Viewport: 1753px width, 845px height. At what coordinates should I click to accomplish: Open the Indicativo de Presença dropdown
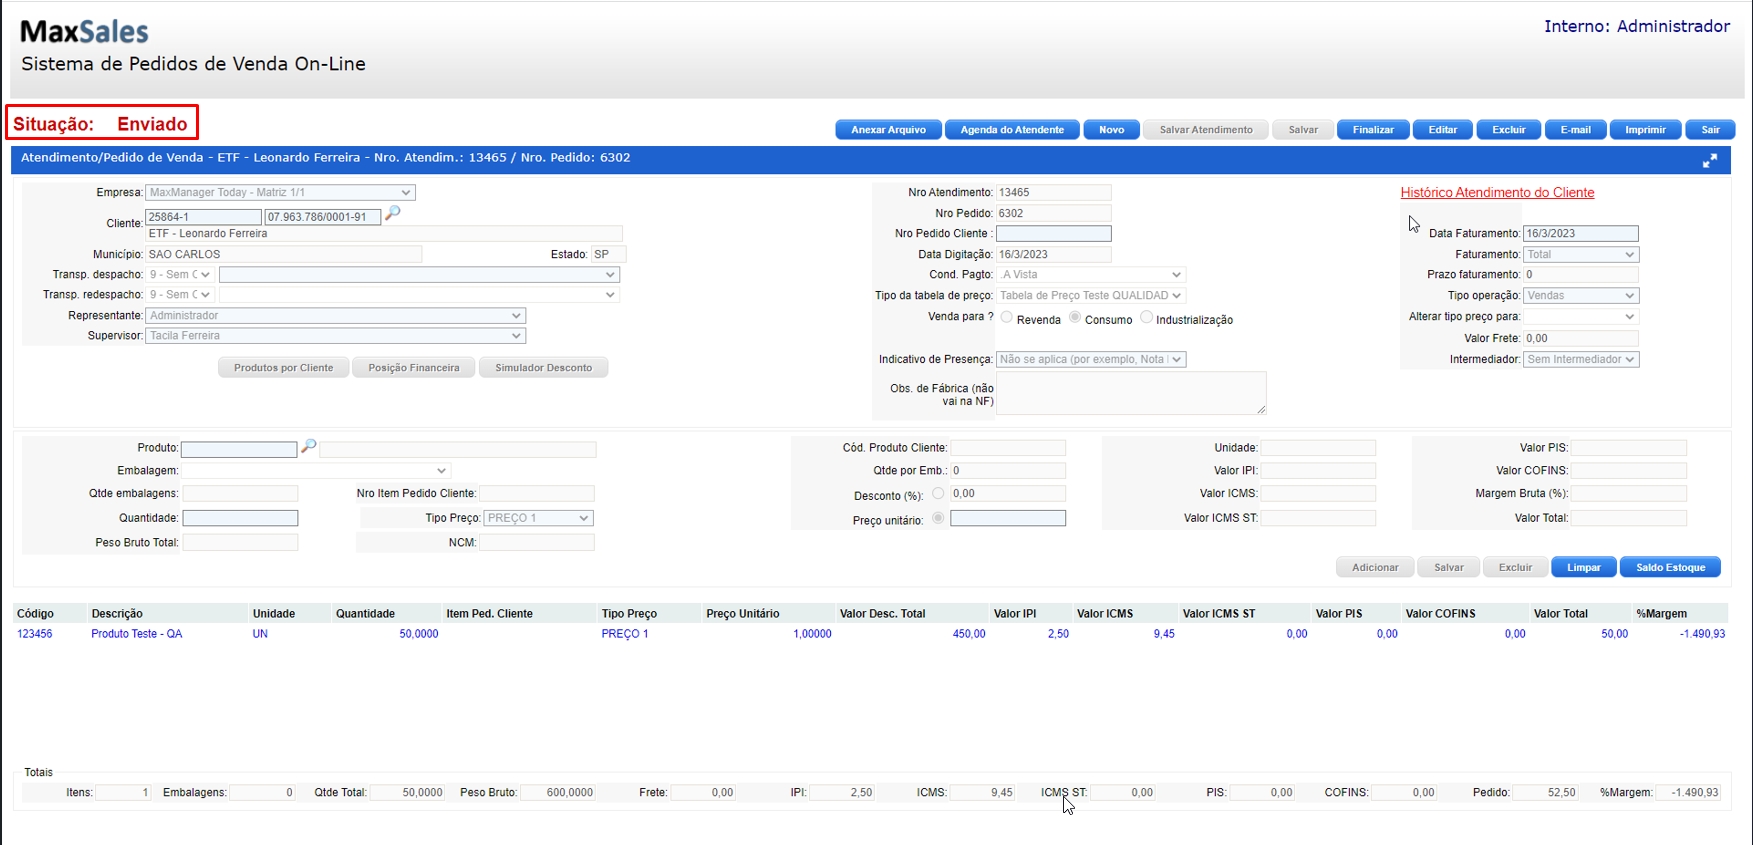[1091, 359]
